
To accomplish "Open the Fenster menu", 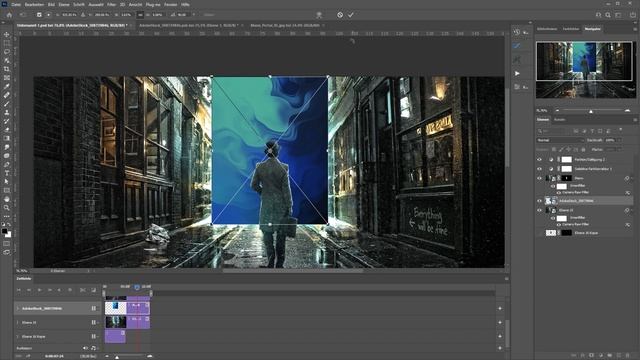I will click(171, 4).
